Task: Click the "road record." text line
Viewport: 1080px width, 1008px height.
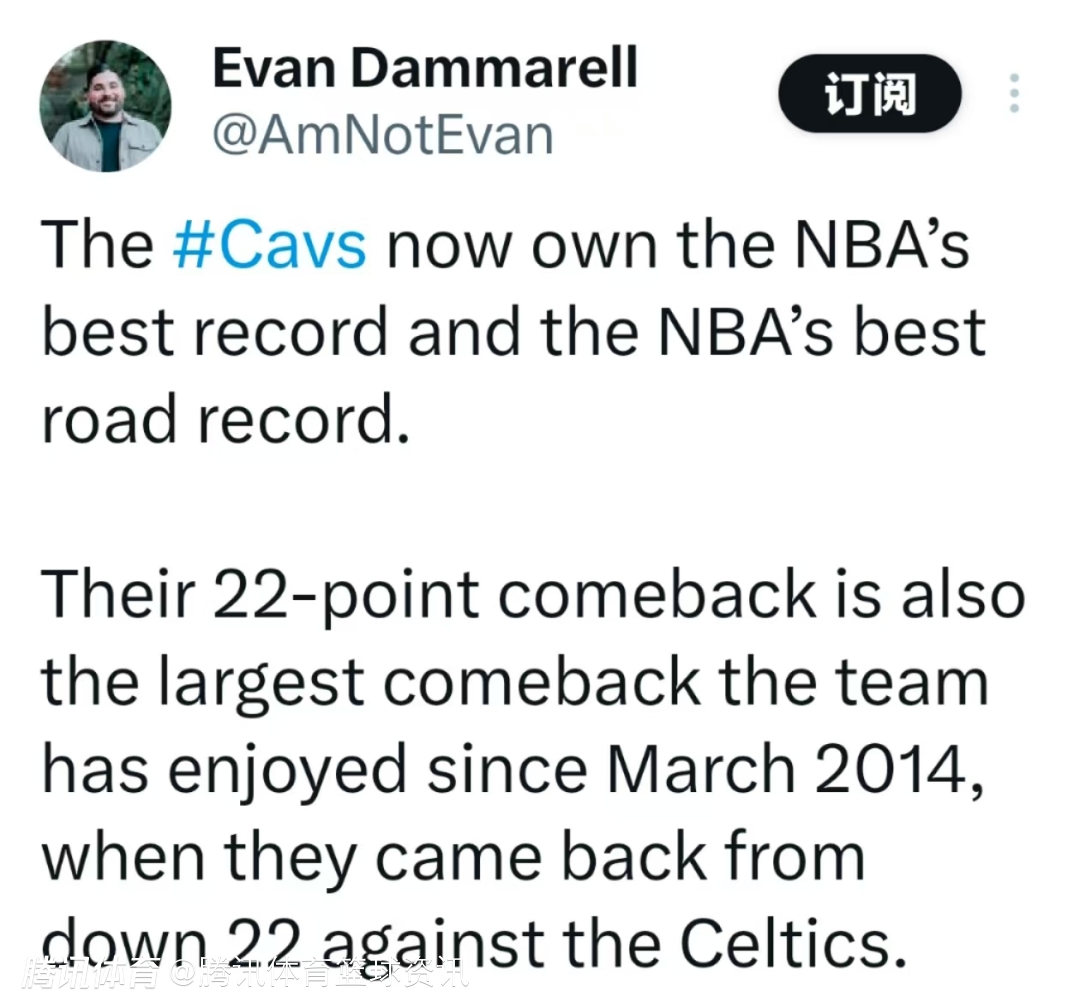Action: coord(226,421)
